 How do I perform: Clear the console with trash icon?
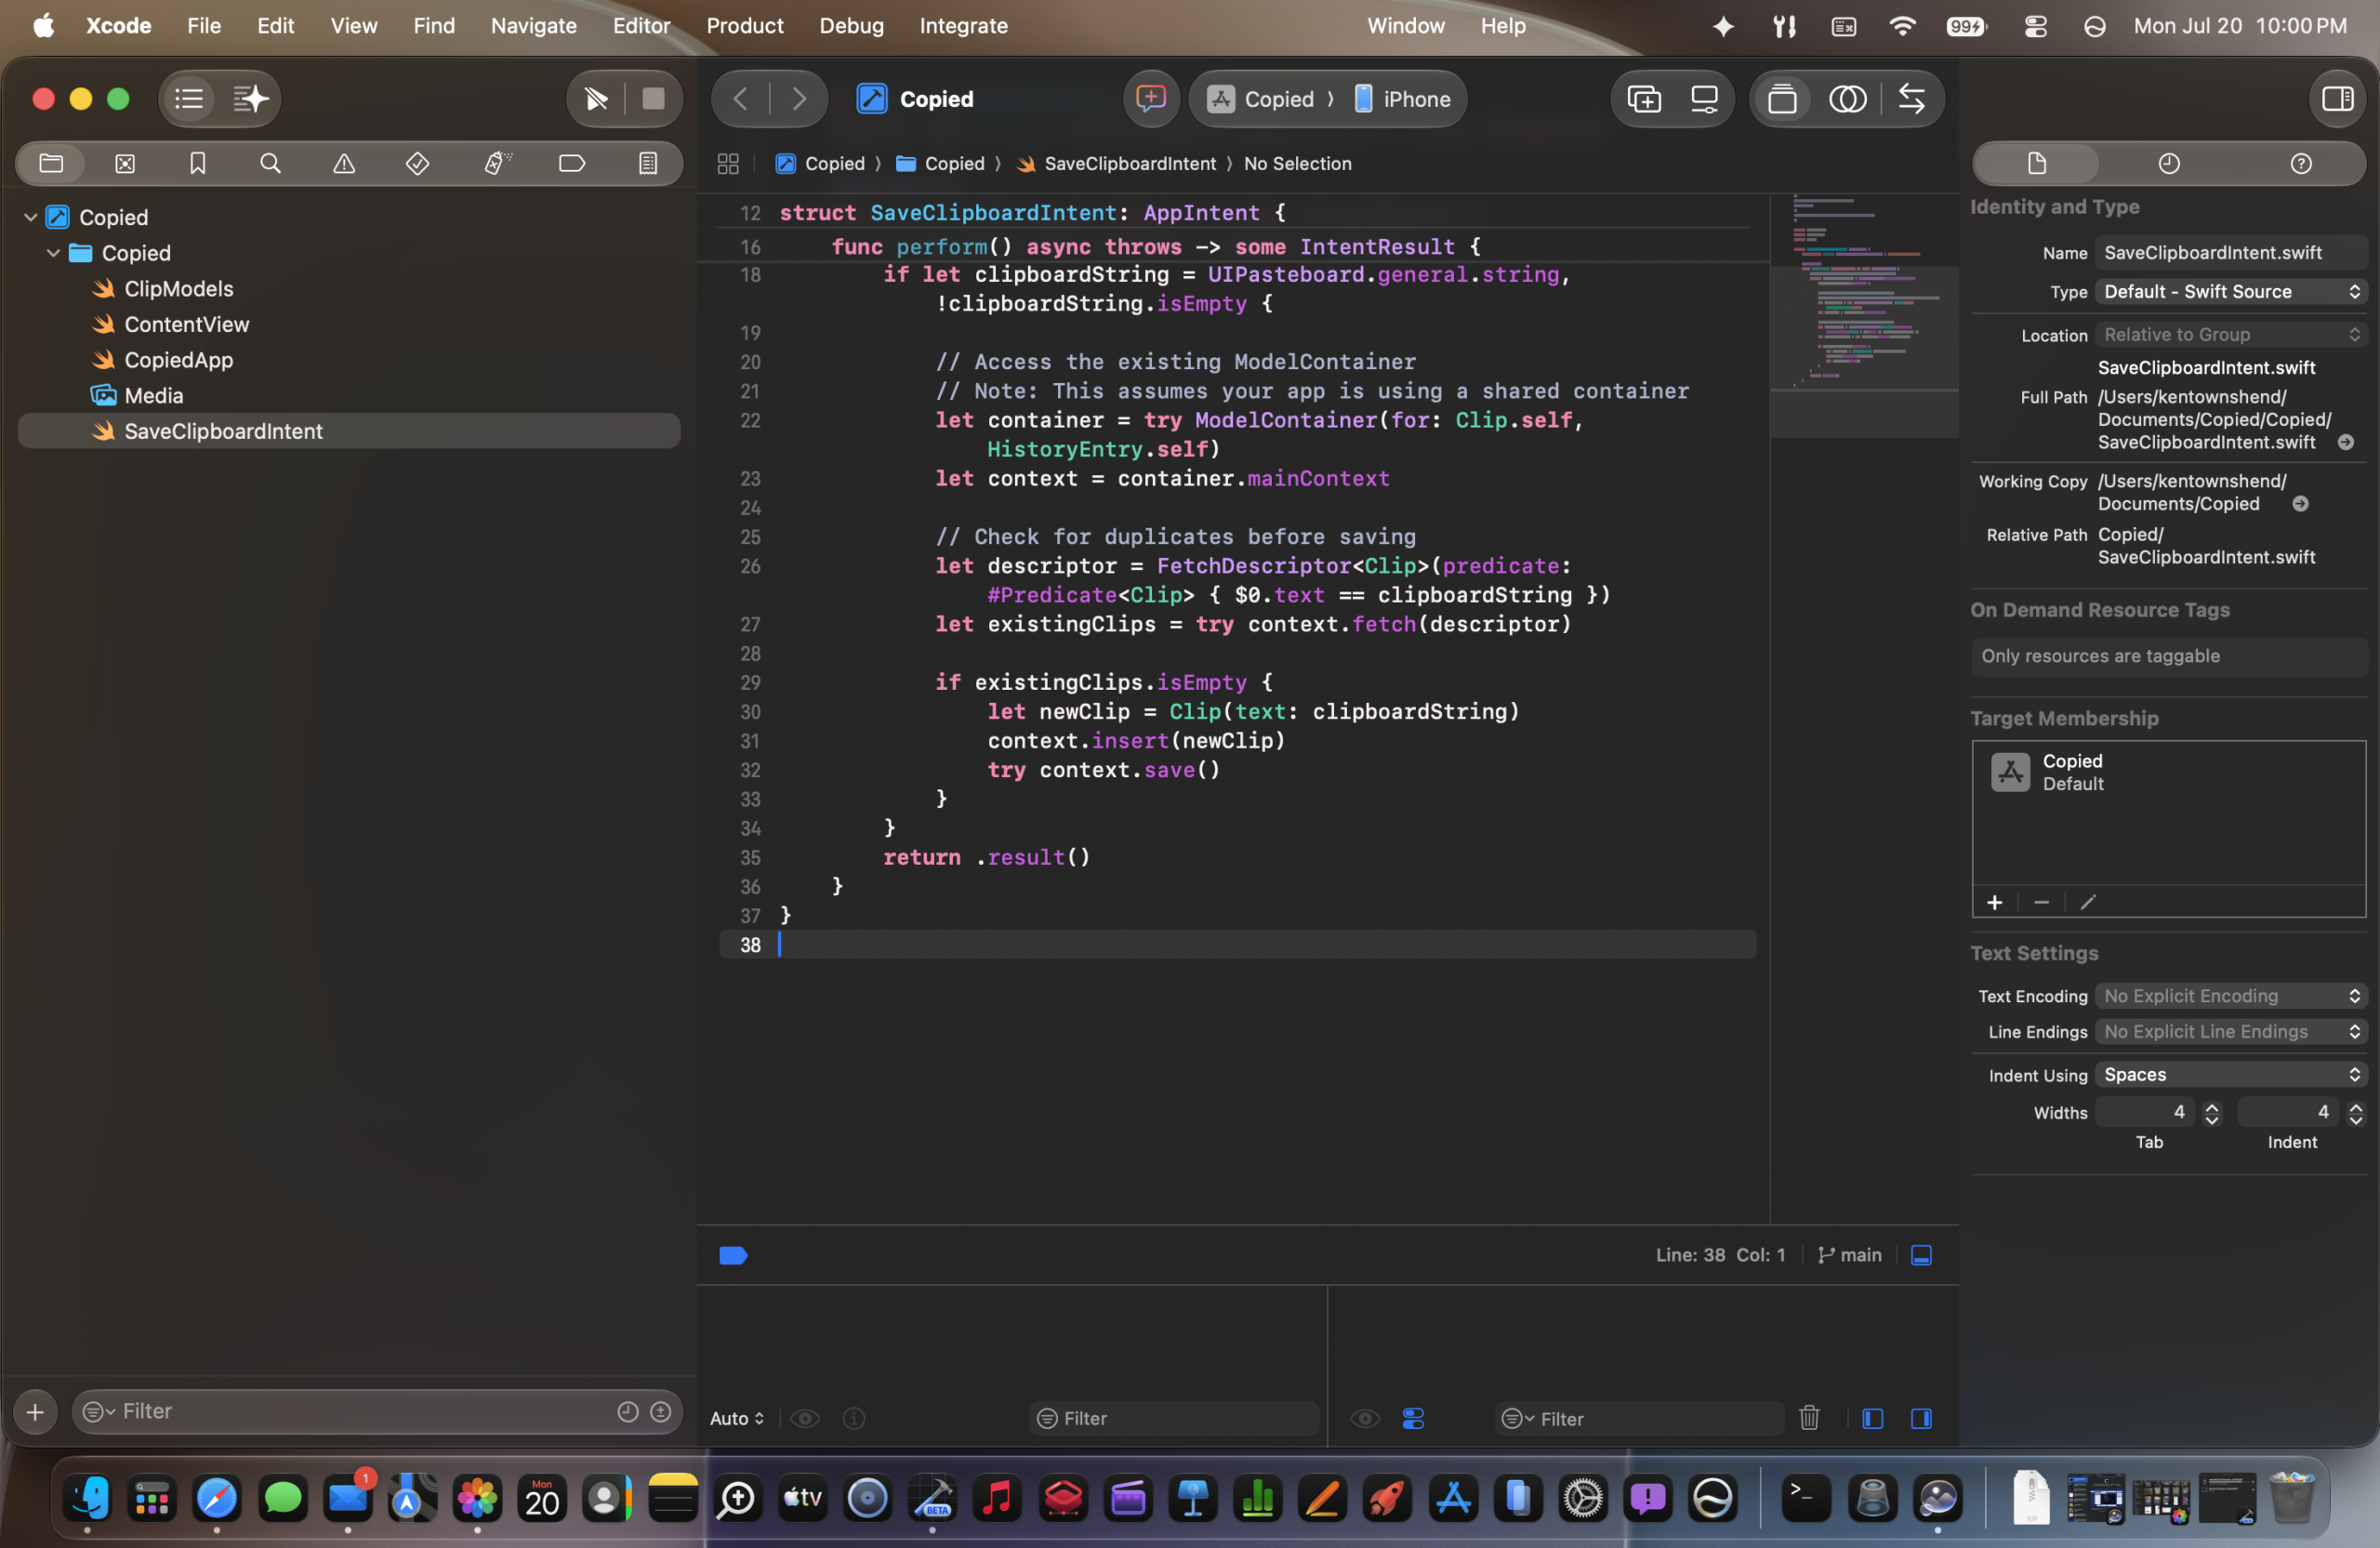click(x=1809, y=1419)
